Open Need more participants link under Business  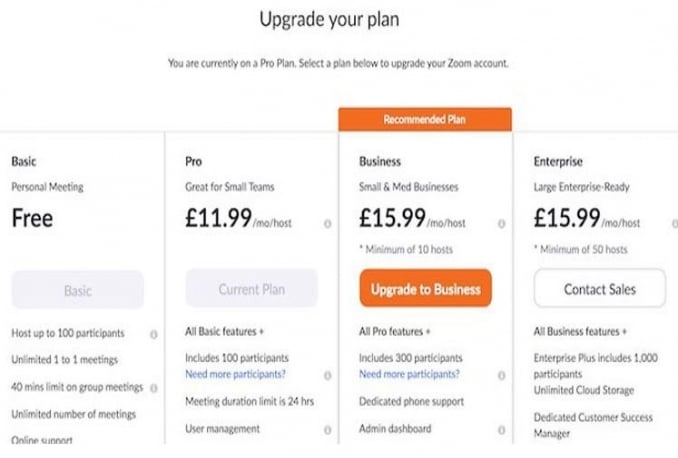(x=409, y=374)
